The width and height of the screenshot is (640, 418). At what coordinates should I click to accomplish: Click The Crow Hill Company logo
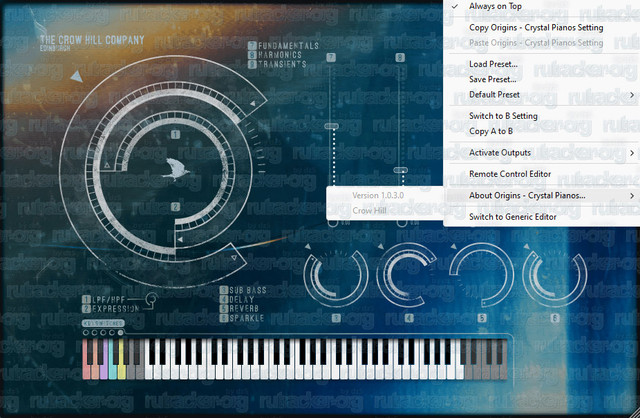click(x=92, y=42)
